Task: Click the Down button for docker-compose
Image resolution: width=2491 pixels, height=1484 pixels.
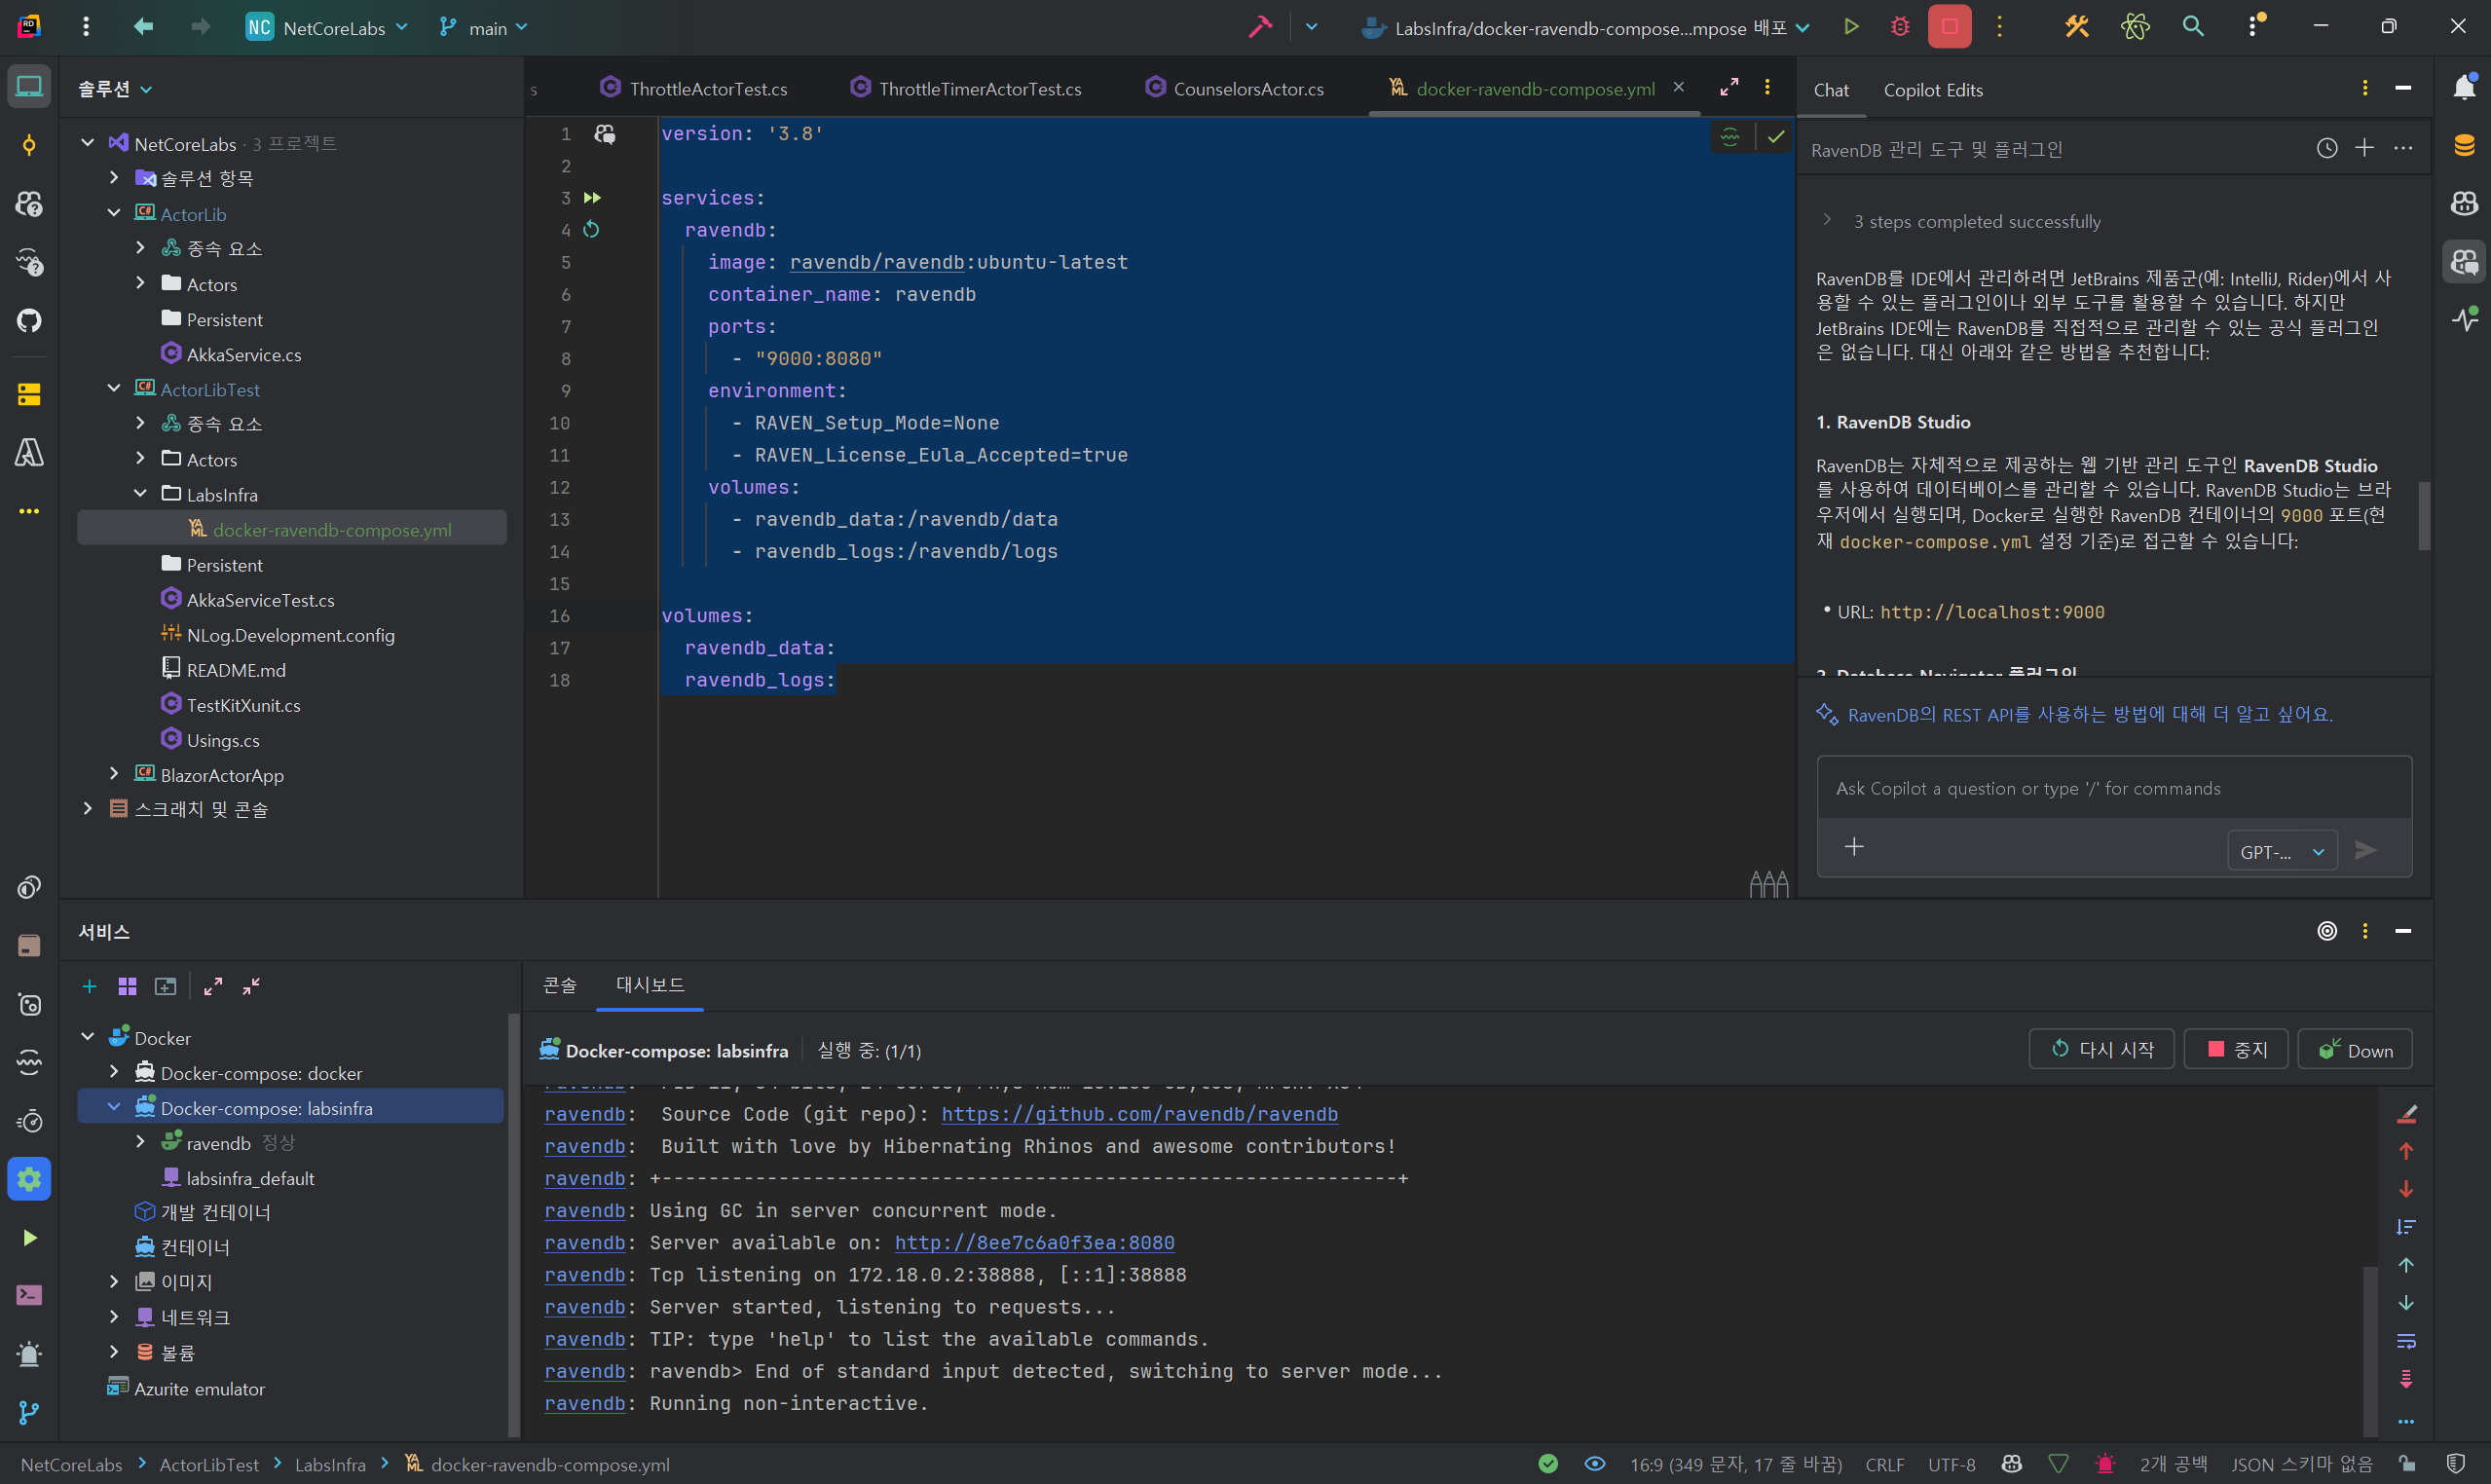Action: [x=2354, y=1050]
